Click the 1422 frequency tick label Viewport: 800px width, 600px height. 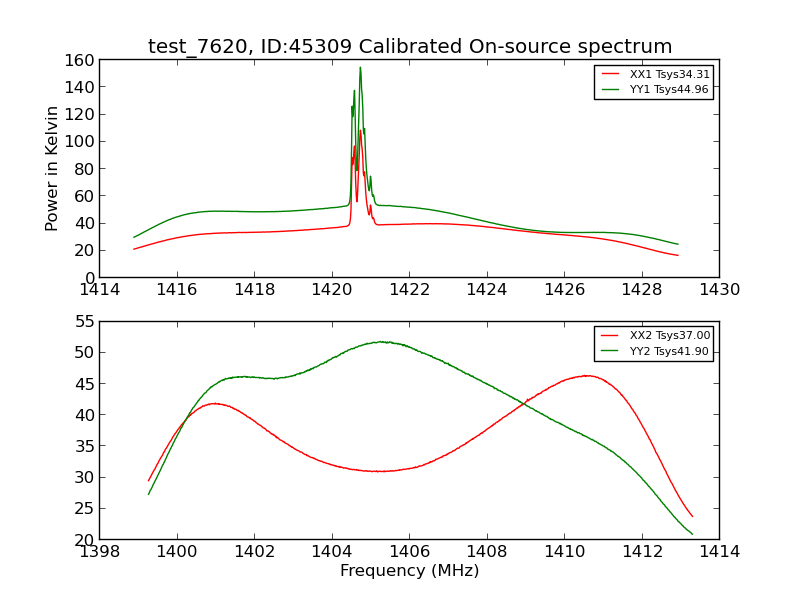(x=410, y=290)
